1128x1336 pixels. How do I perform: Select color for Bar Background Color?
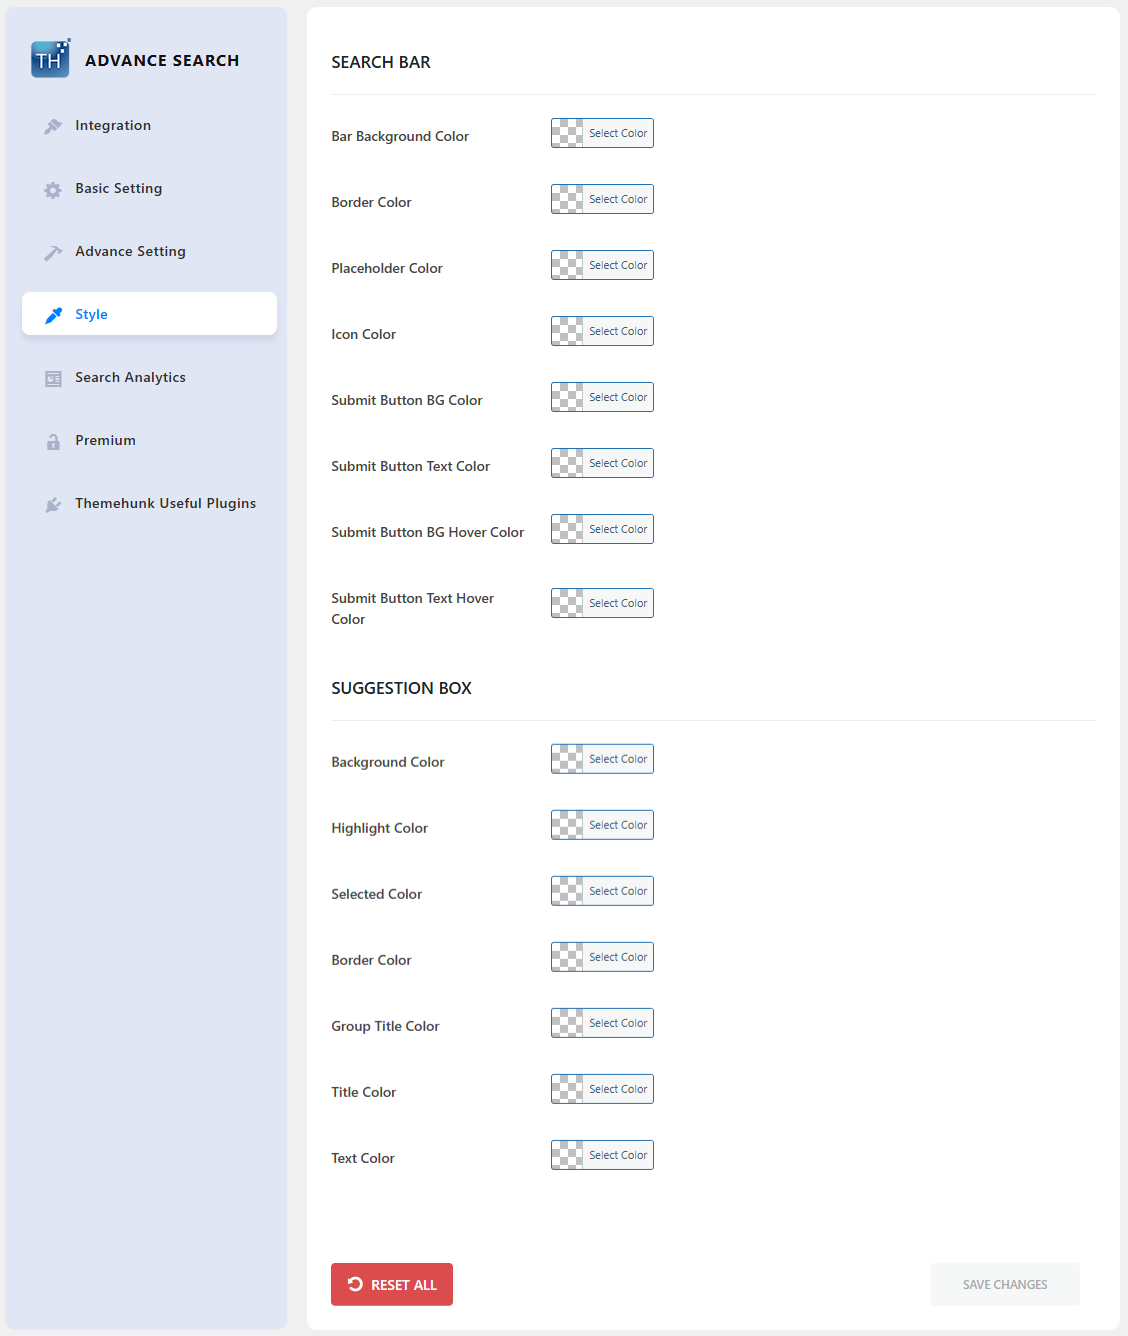pyautogui.click(x=602, y=133)
